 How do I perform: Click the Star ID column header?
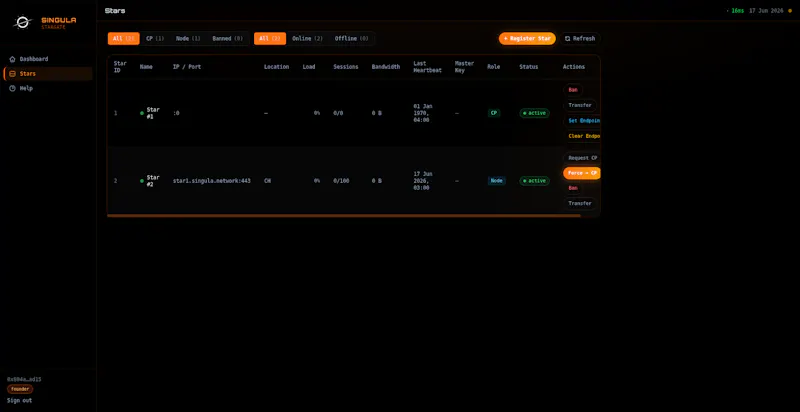(120, 67)
